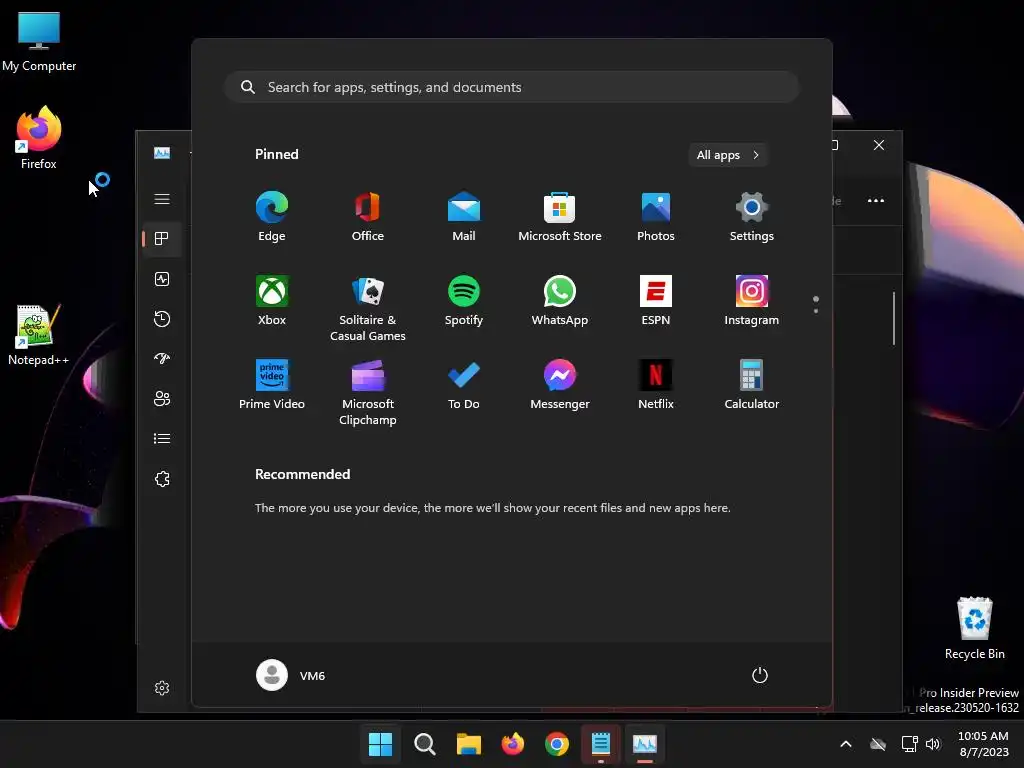Open Google Chrome from taskbar
Viewport: 1024px width, 768px height.
pos(556,744)
